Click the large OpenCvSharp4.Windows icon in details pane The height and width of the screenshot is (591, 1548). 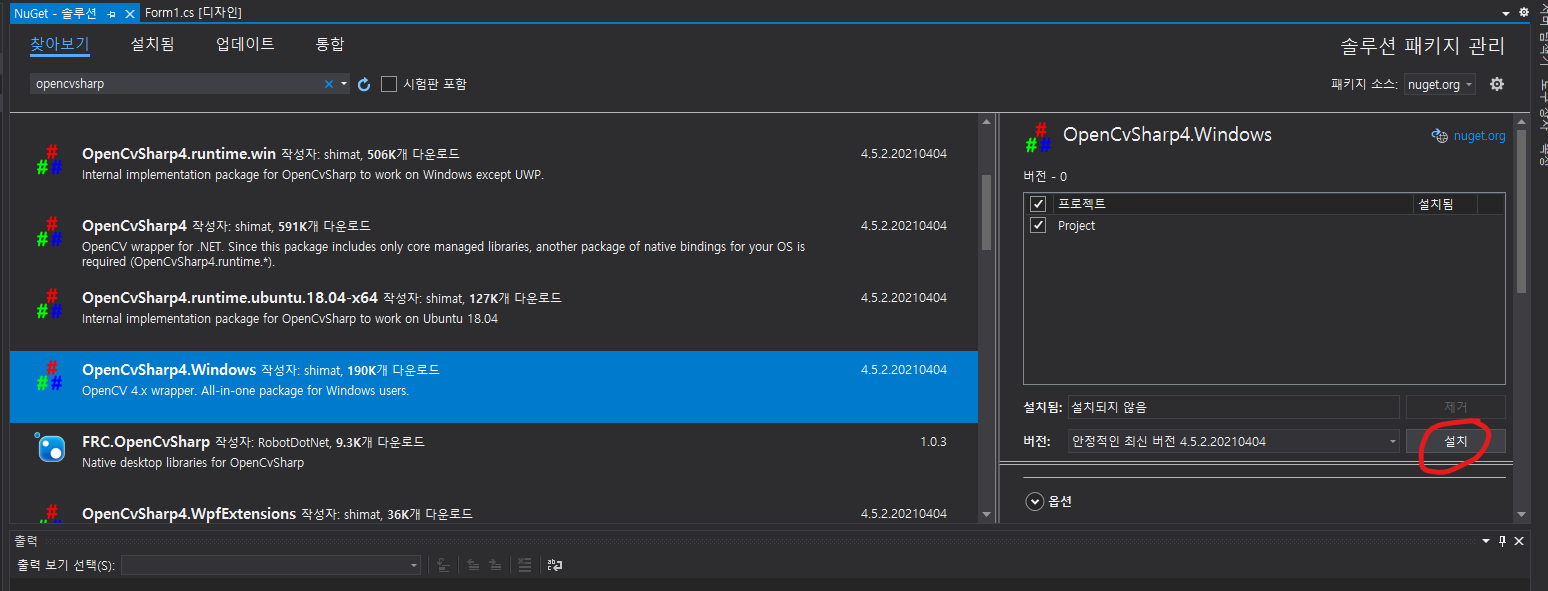pos(1037,138)
